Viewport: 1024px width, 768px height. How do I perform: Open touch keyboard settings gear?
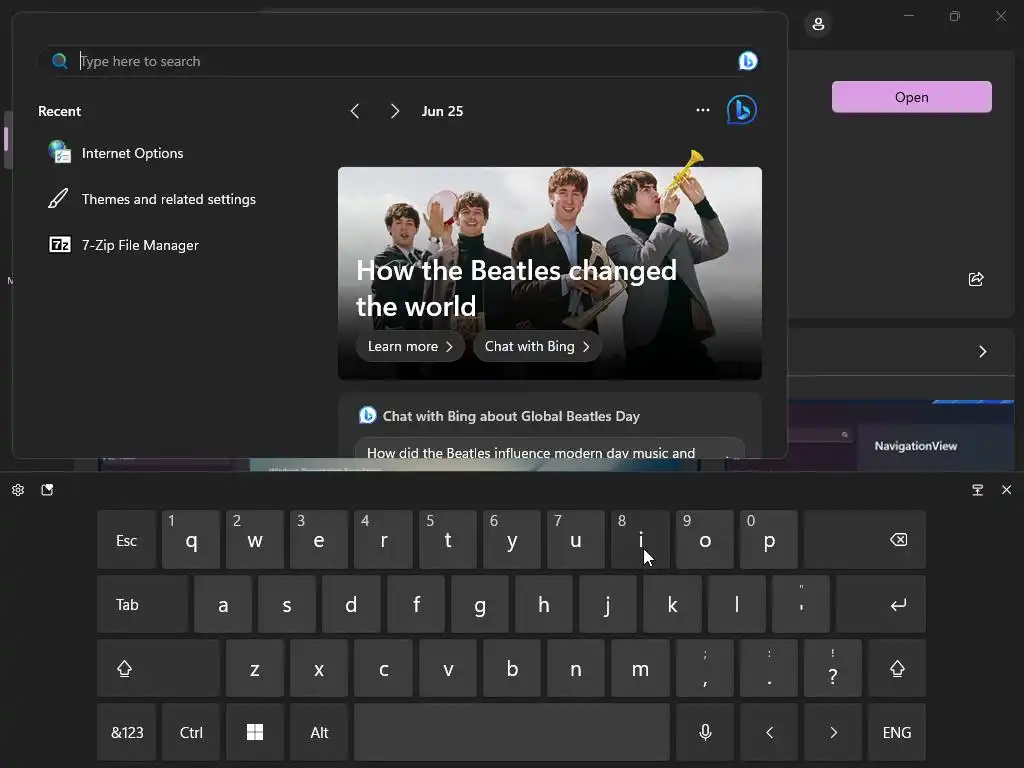click(x=18, y=490)
